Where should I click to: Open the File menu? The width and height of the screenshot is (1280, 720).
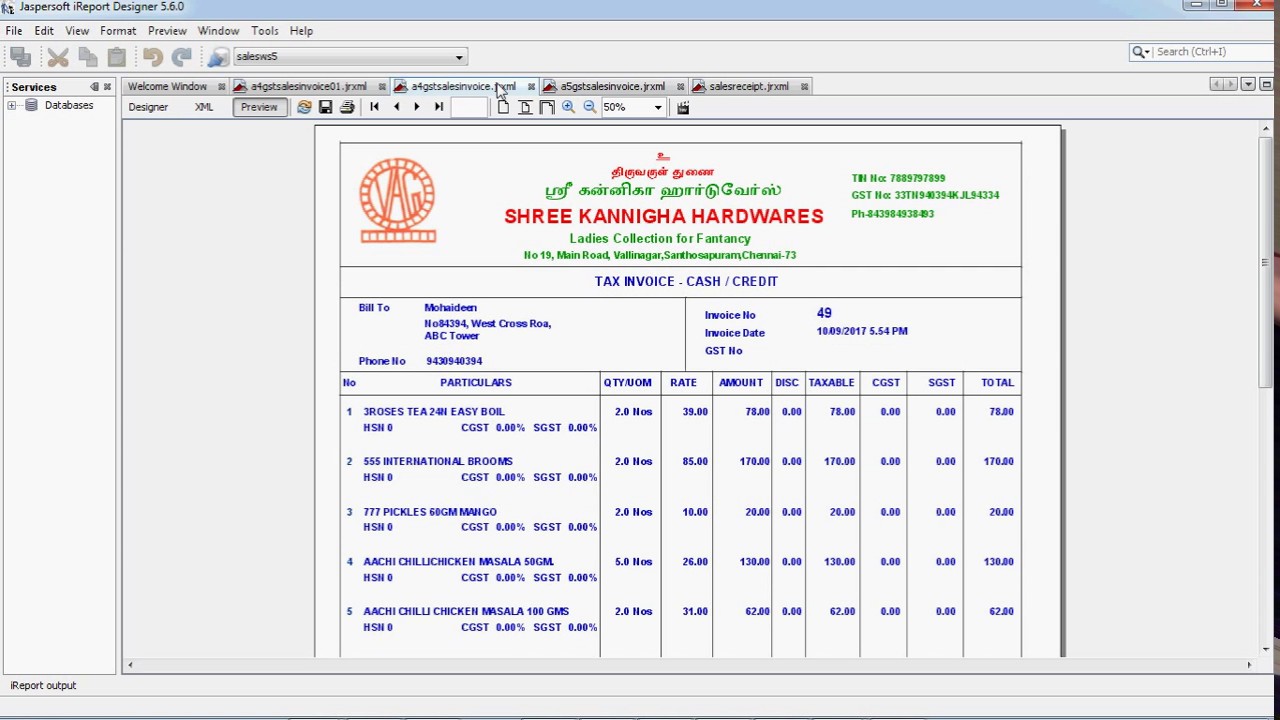point(14,31)
